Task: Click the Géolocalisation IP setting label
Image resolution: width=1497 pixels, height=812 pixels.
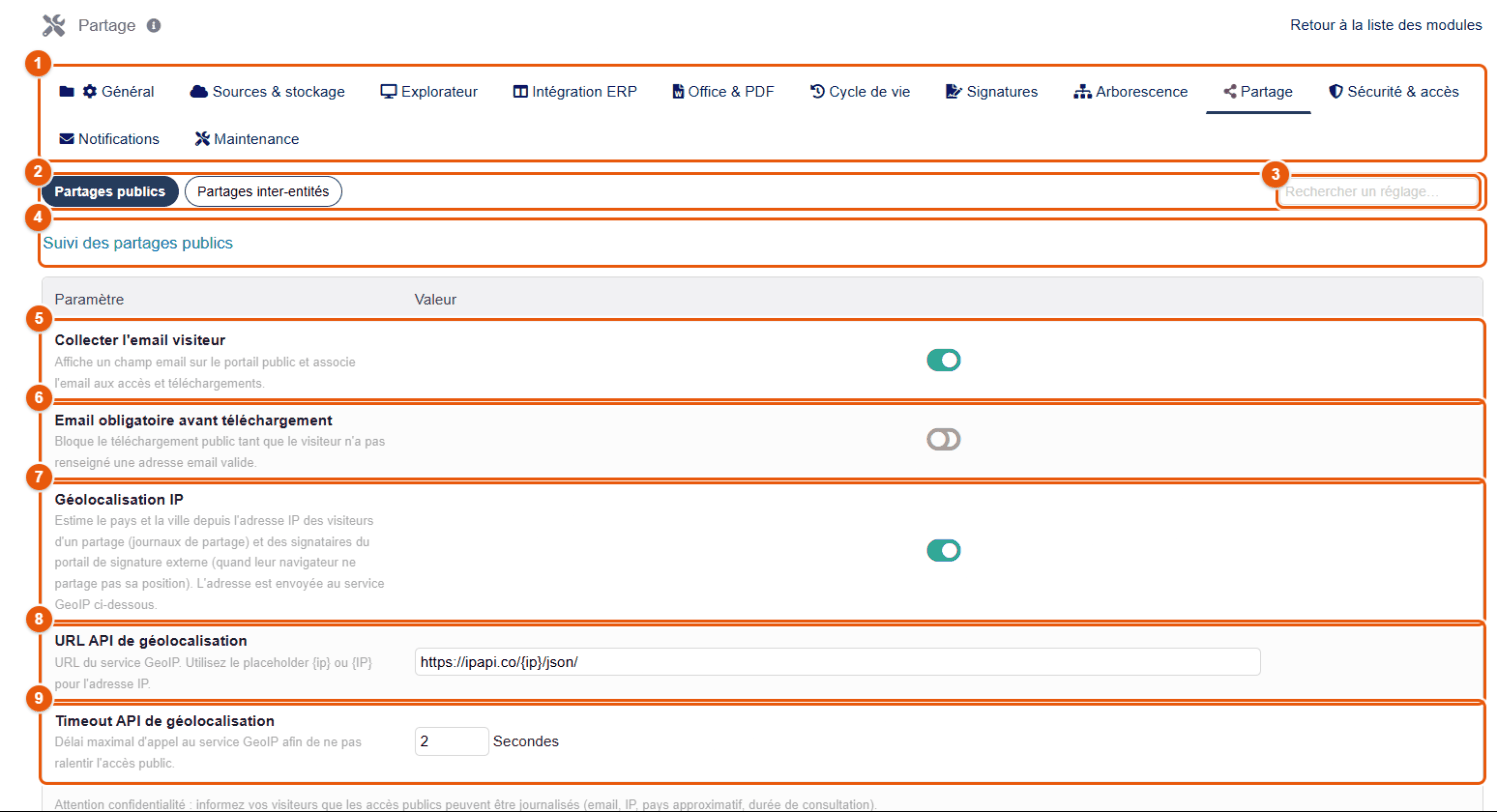Action: (119, 499)
